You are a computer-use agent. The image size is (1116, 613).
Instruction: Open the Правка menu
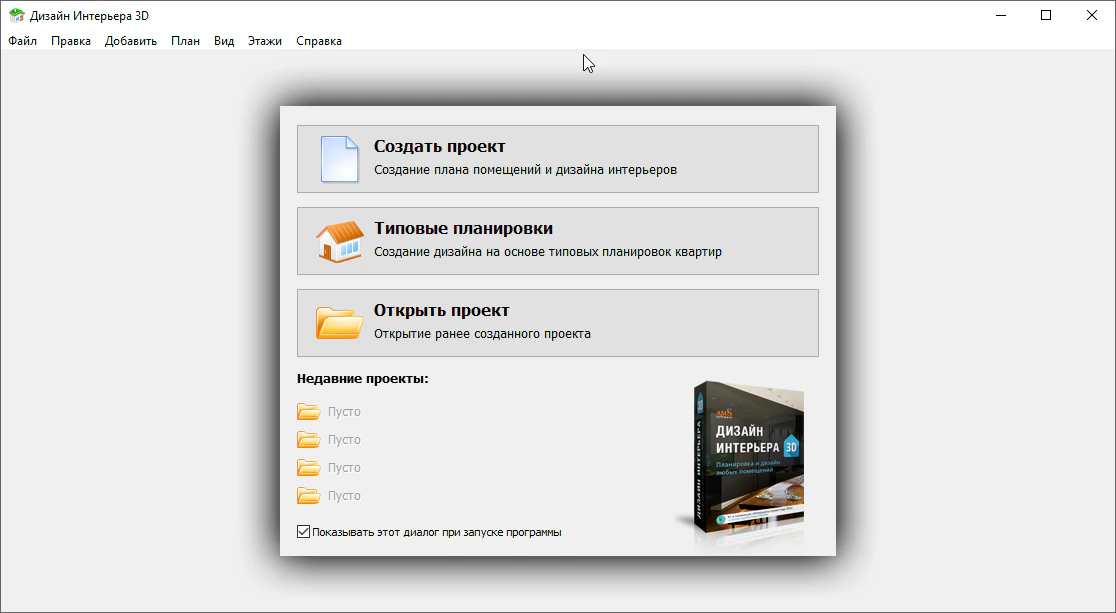71,41
